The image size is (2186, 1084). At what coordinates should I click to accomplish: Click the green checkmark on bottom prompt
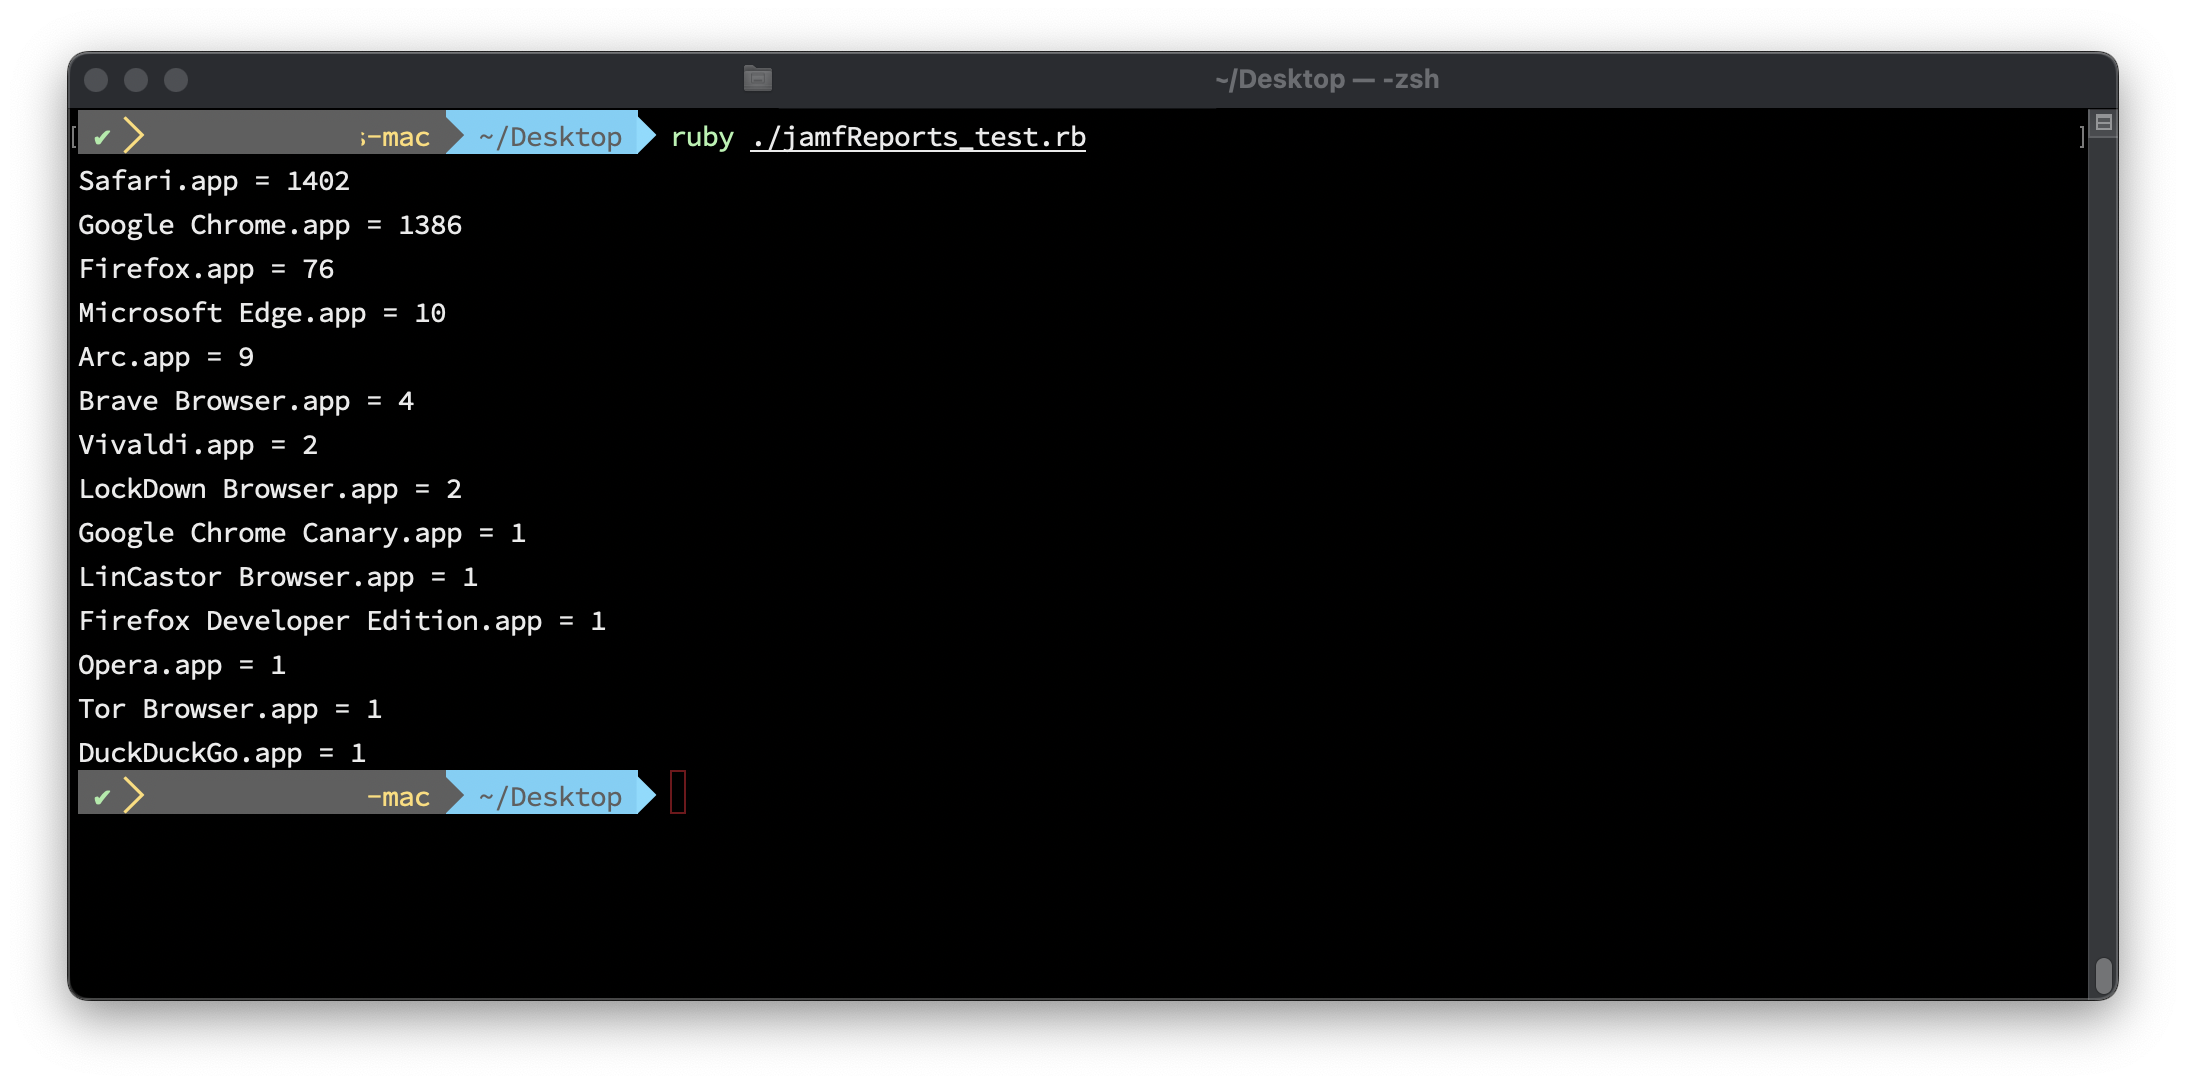coord(102,797)
